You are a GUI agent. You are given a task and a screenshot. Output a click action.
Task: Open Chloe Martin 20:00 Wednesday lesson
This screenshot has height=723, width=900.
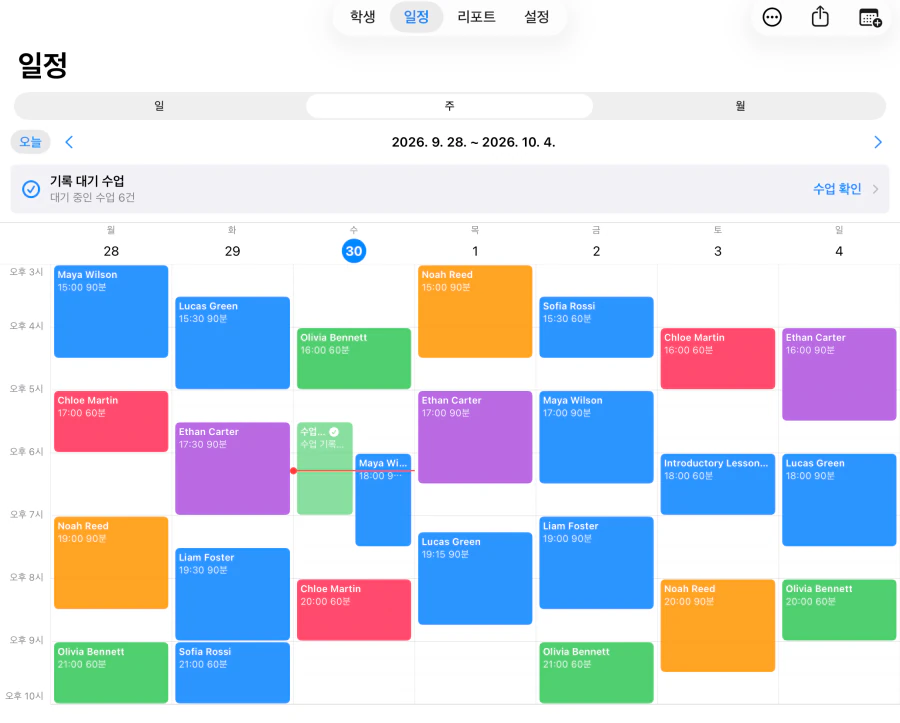pyautogui.click(x=354, y=610)
